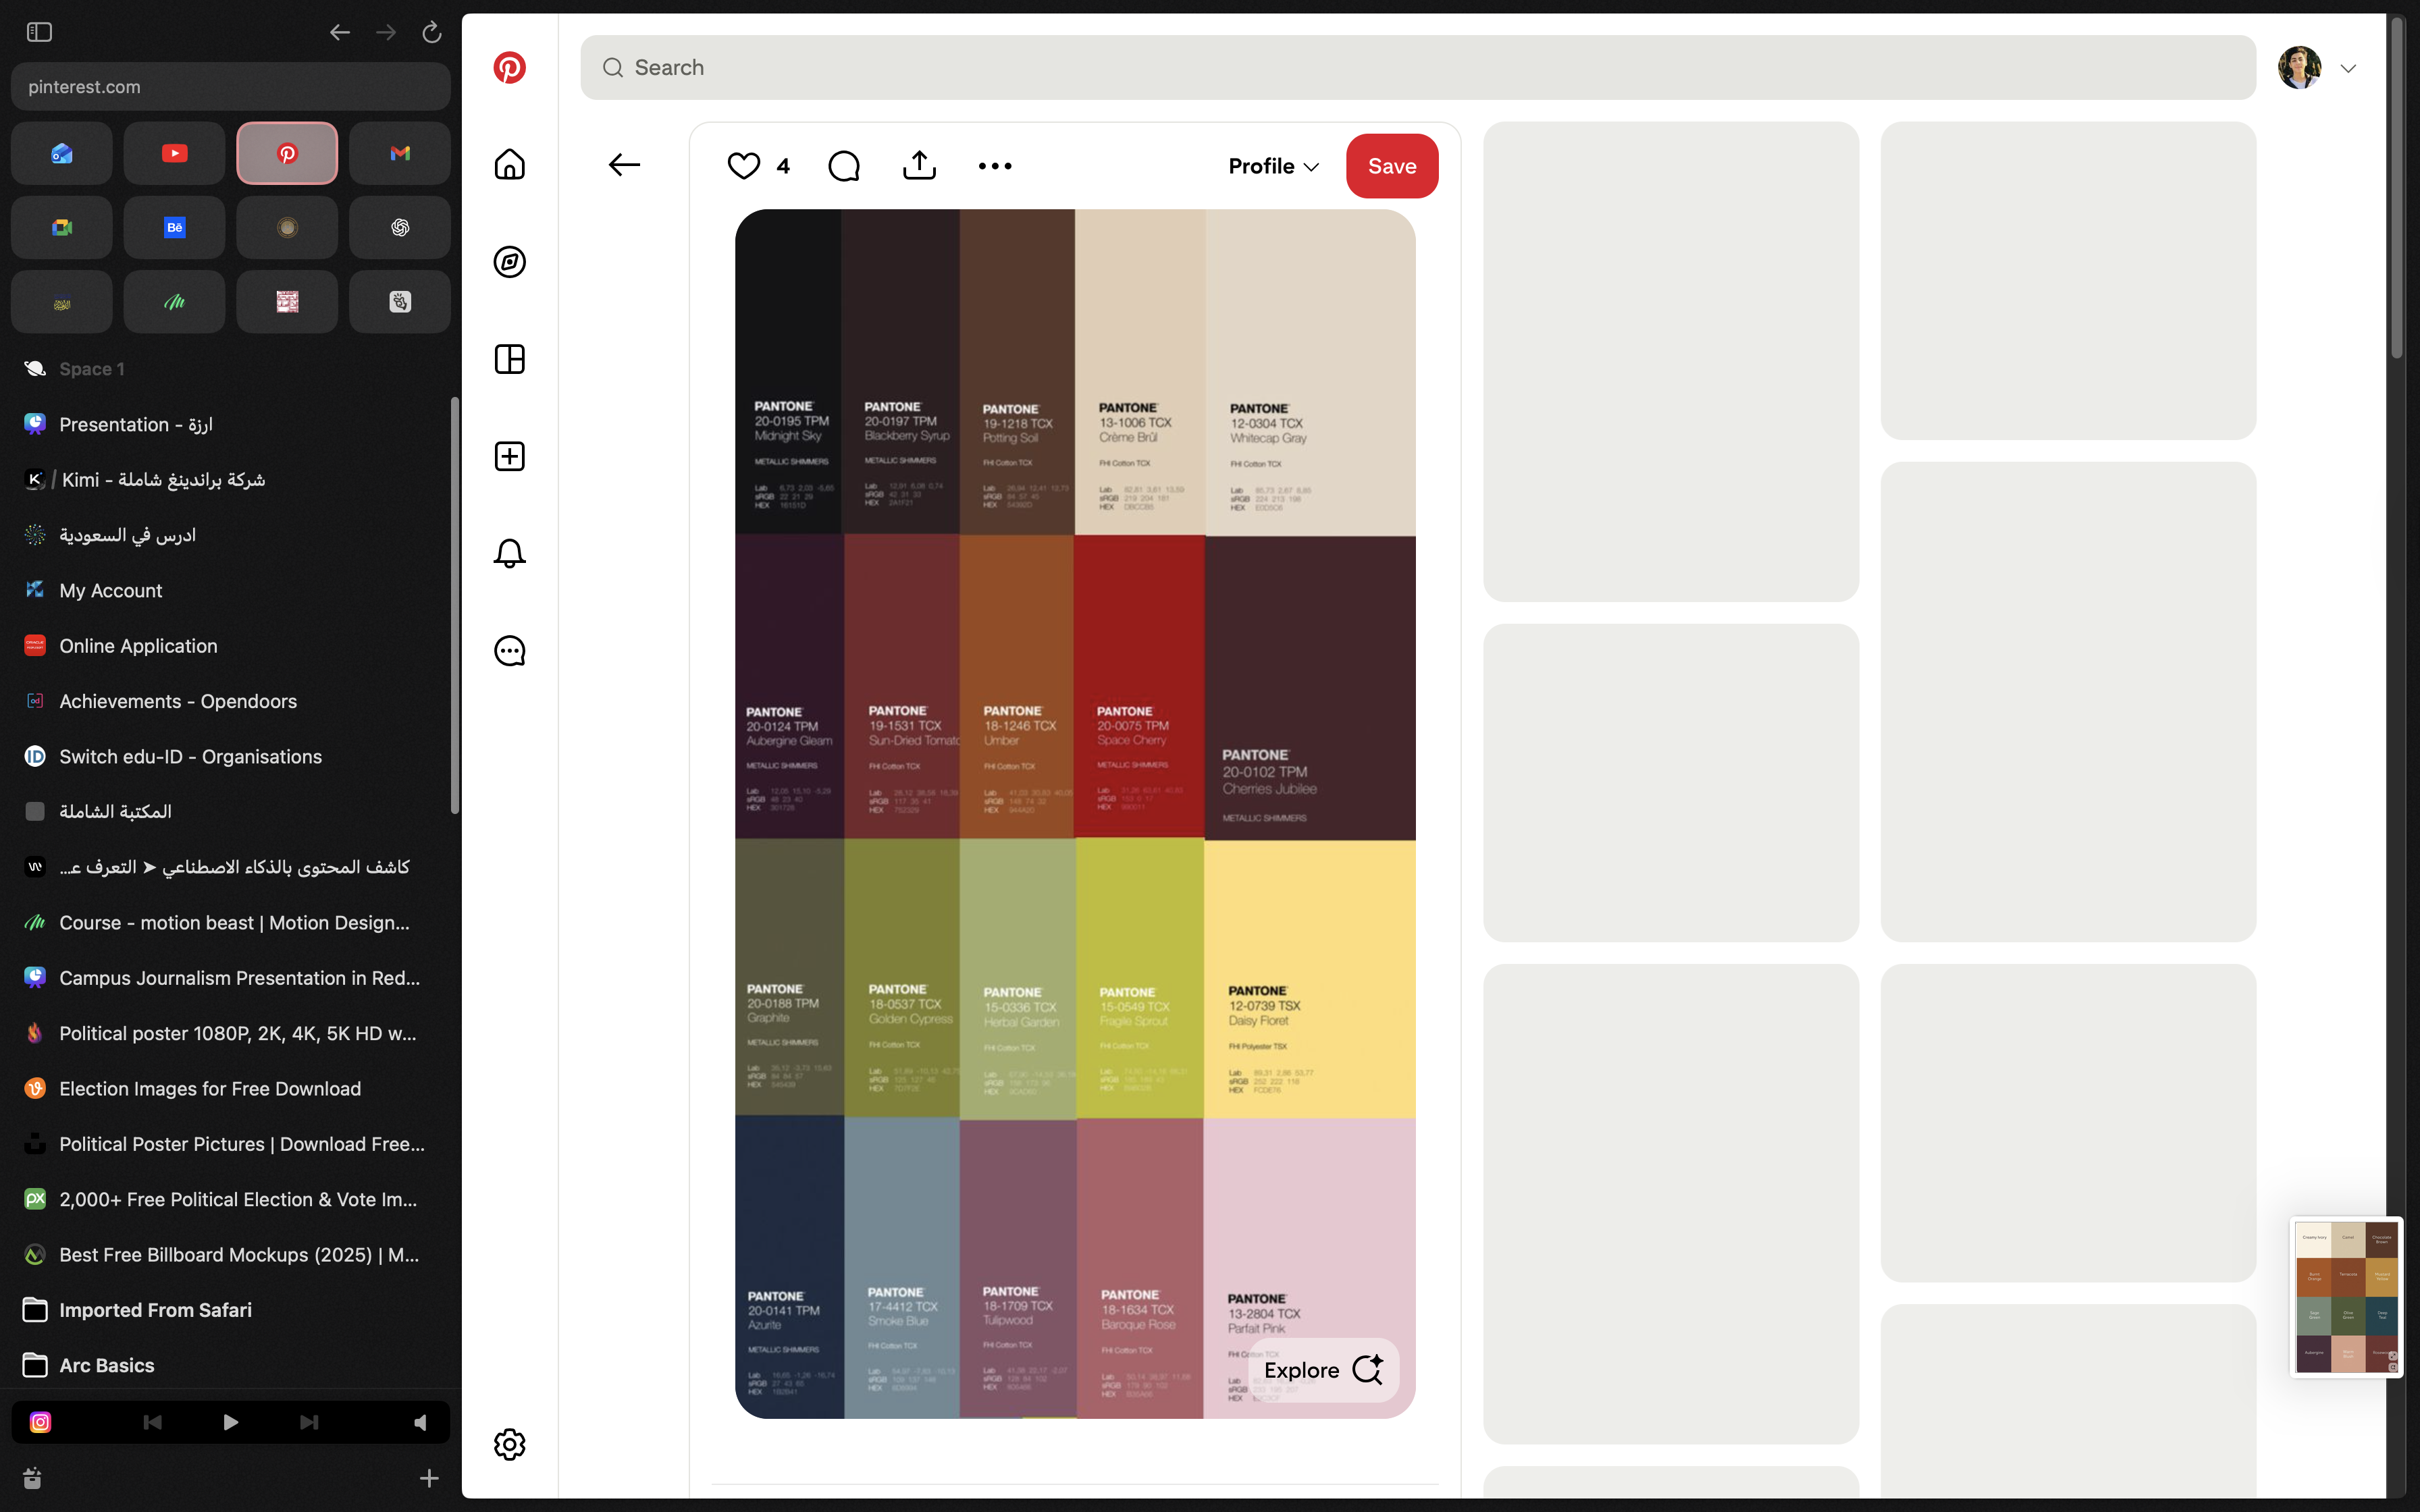Open the three-dot more options menu
The height and width of the screenshot is (1512, 2420).
point(994,166)
